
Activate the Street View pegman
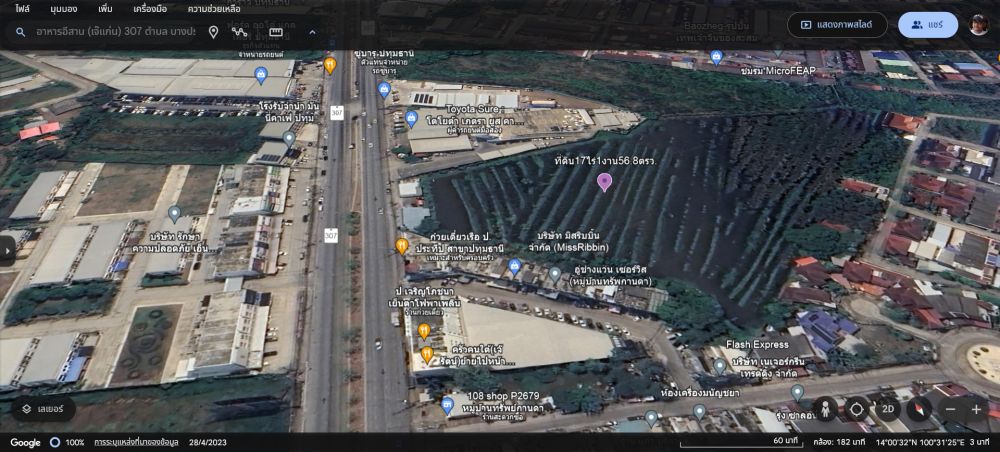pos(825,409)
